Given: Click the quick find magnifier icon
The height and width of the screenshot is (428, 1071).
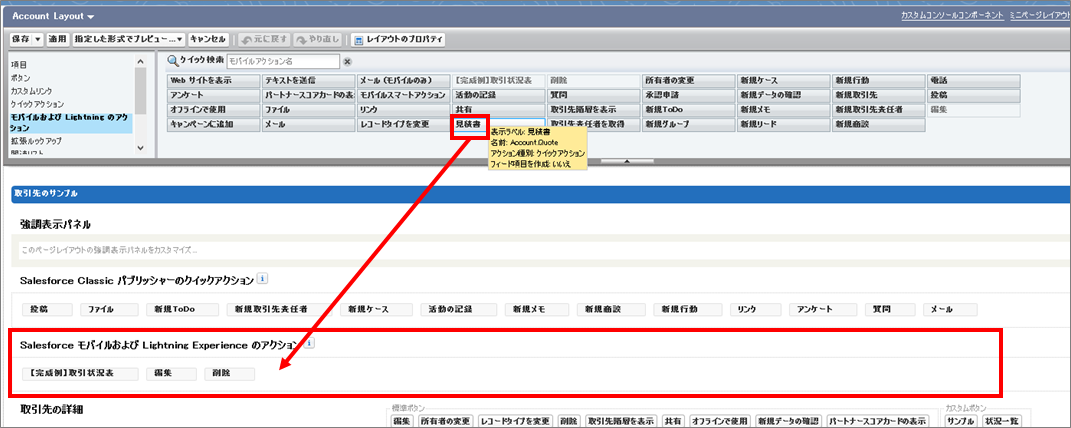Looking at the screenshot, I should point(173,61).
